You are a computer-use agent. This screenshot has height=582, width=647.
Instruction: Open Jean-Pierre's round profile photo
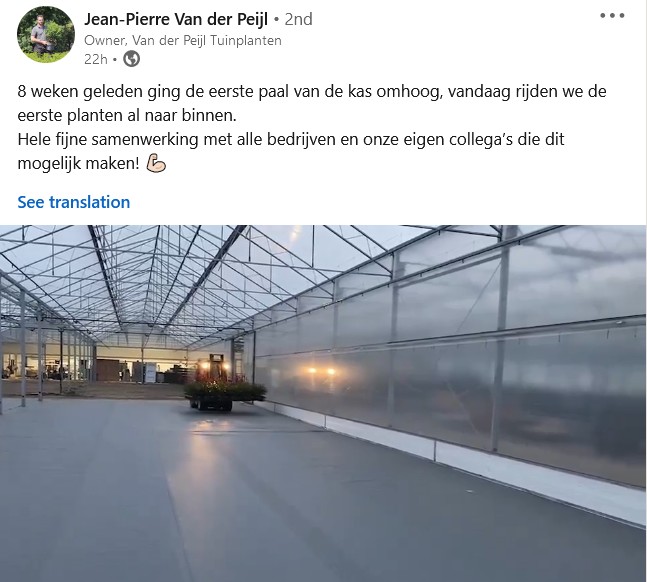pyautogui.click(x=46, y=34)
